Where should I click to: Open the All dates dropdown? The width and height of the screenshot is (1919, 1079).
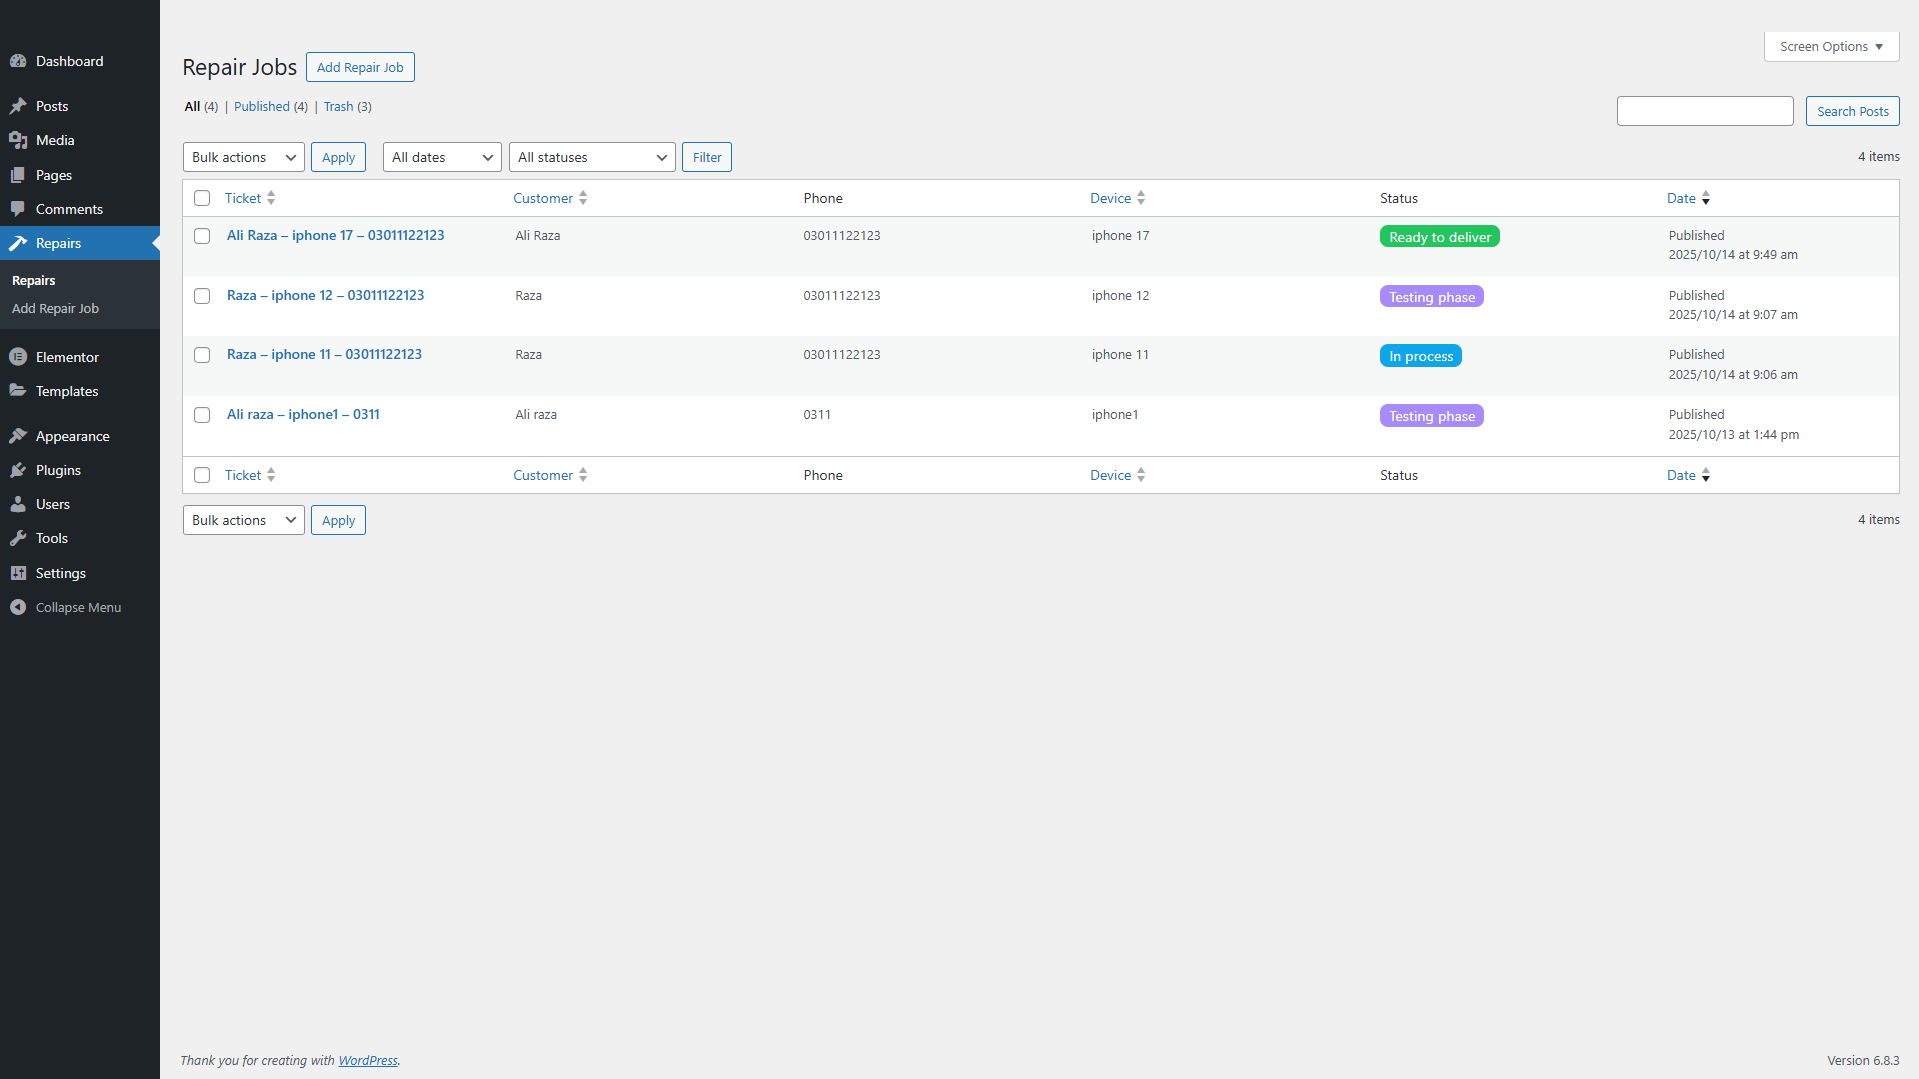(x=442, y=157)
